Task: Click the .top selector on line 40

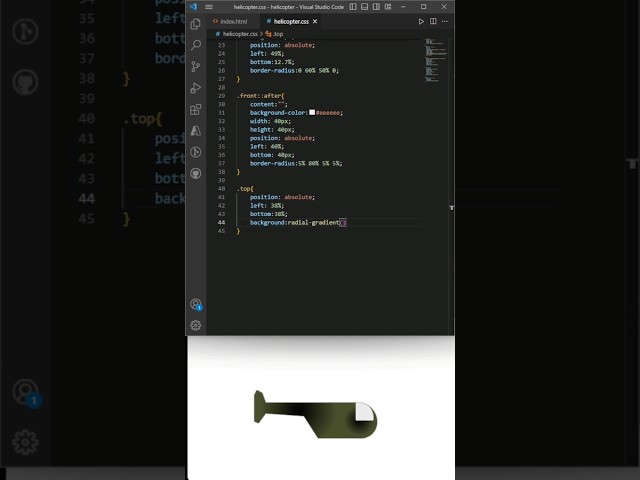Action: pyautogui.click(x=245, y=189)
